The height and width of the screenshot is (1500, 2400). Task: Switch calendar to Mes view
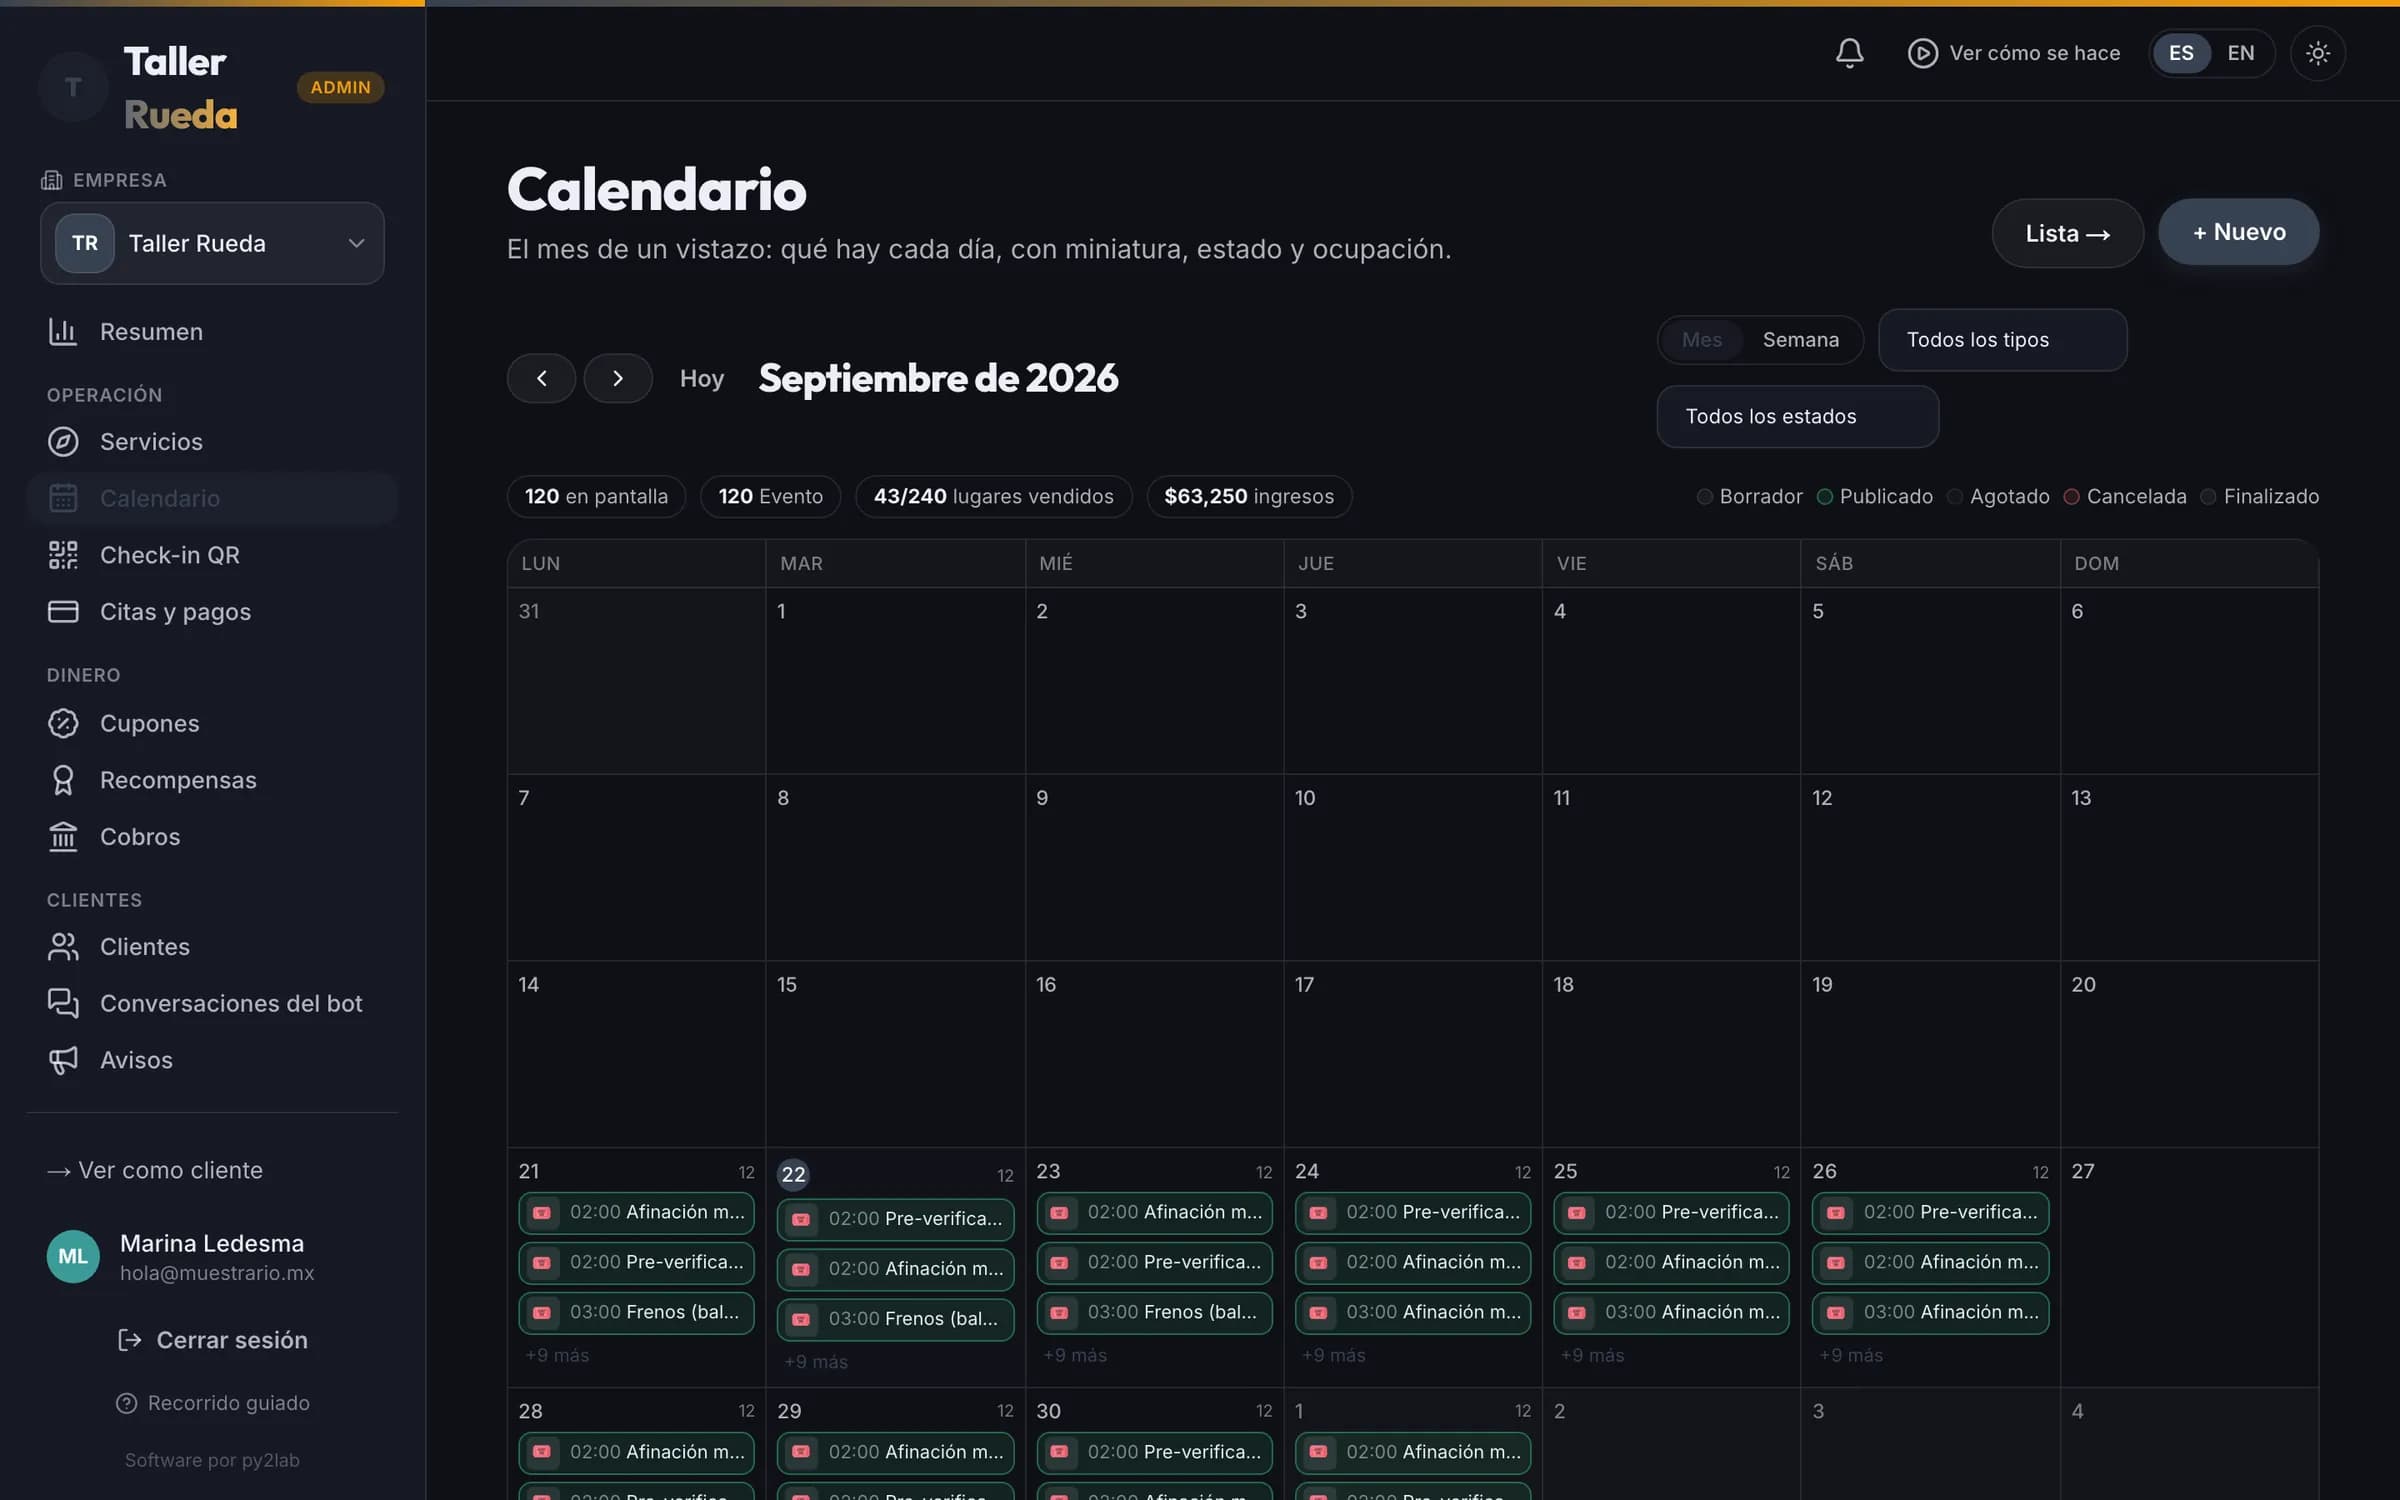(x=1702, y=340)
